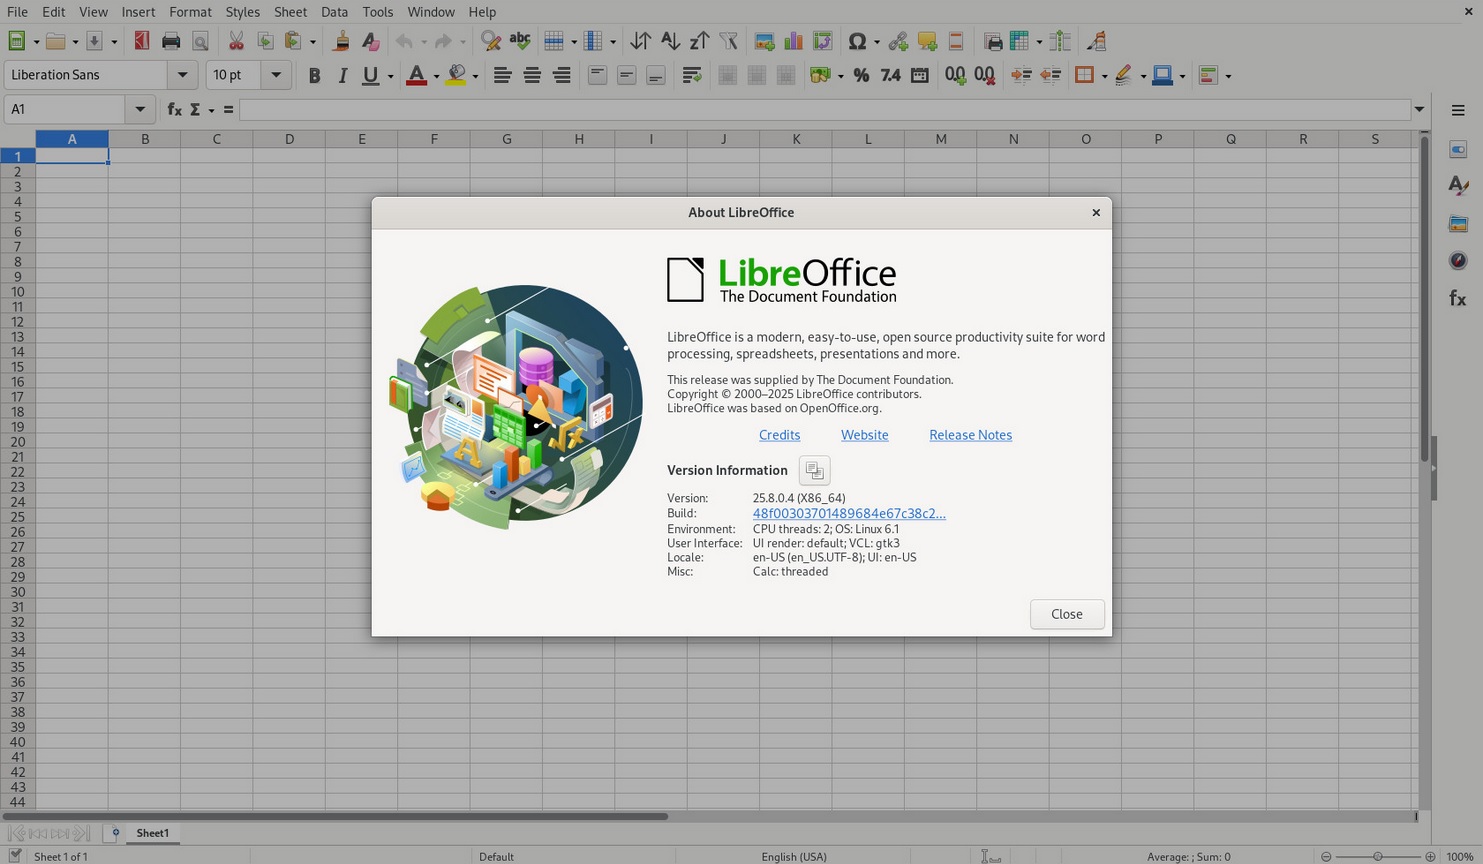This screenshot has width=1483, height=864.
Task: Insert a chart
Action: tap(793, 41)
